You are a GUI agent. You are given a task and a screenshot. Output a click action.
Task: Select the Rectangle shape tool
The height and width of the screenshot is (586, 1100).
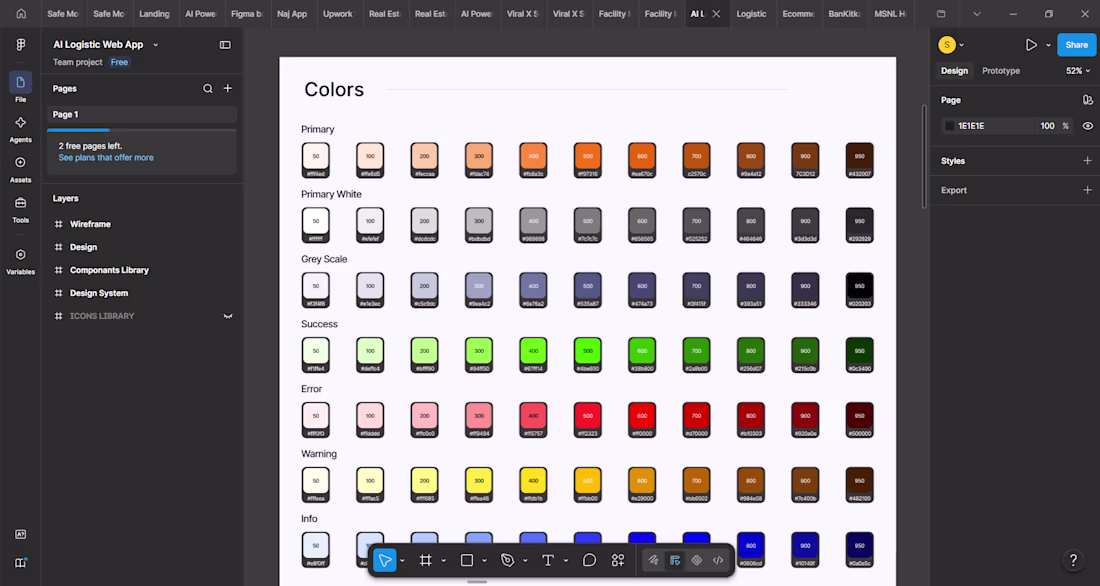[467, 560]
